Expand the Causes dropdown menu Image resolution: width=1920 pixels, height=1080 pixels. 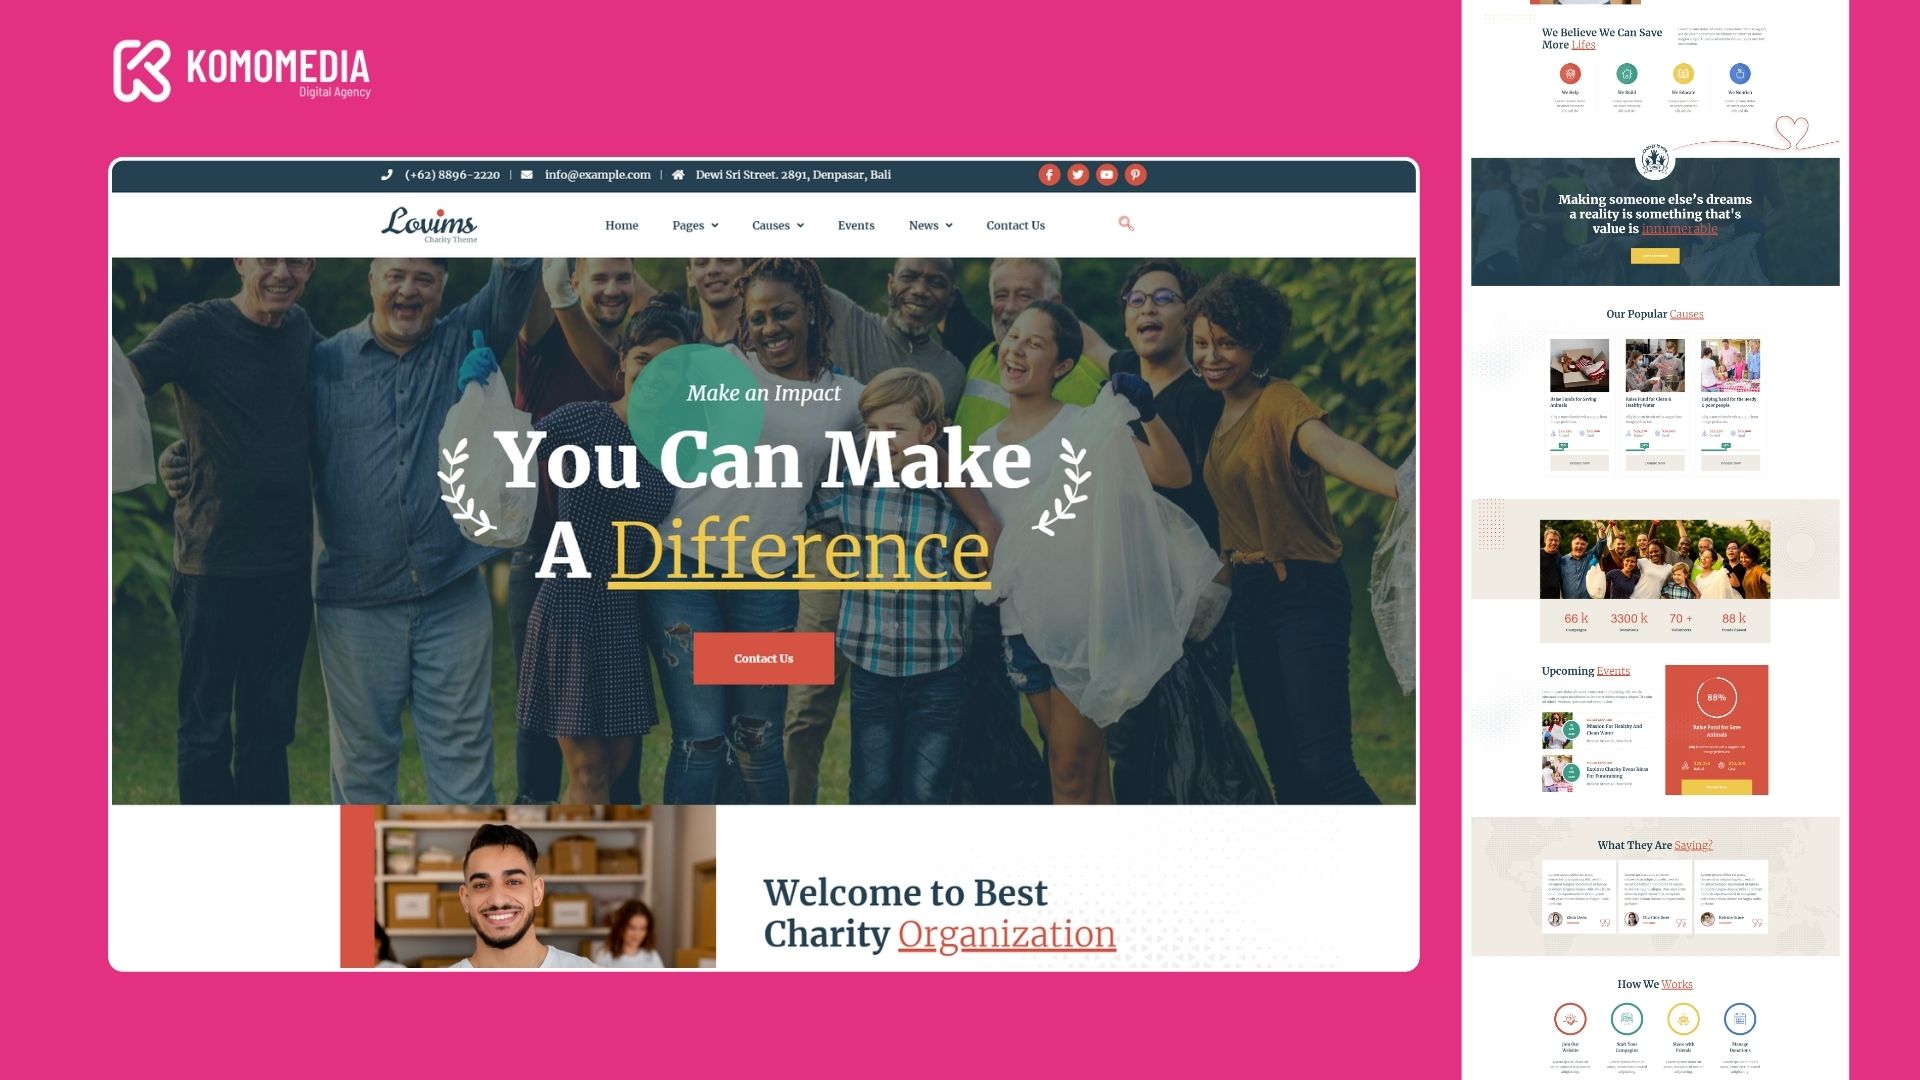point(778,226)
